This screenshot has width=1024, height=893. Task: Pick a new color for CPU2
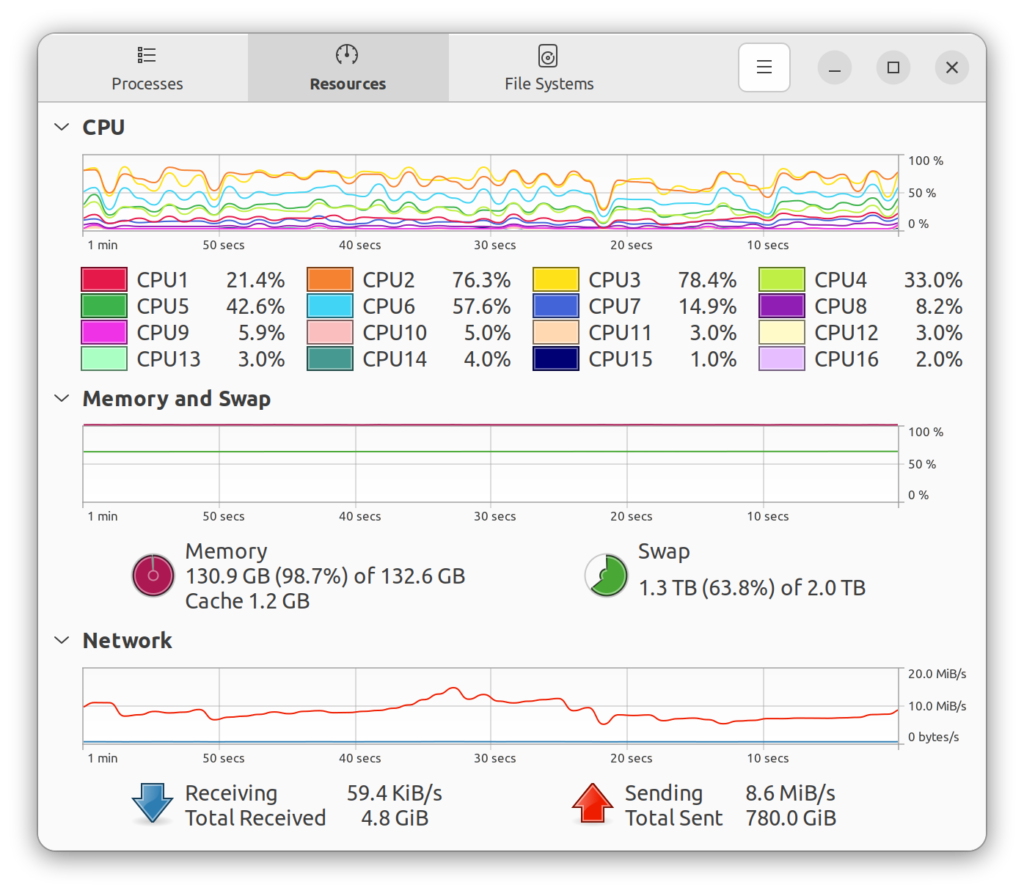click(330, 280)
